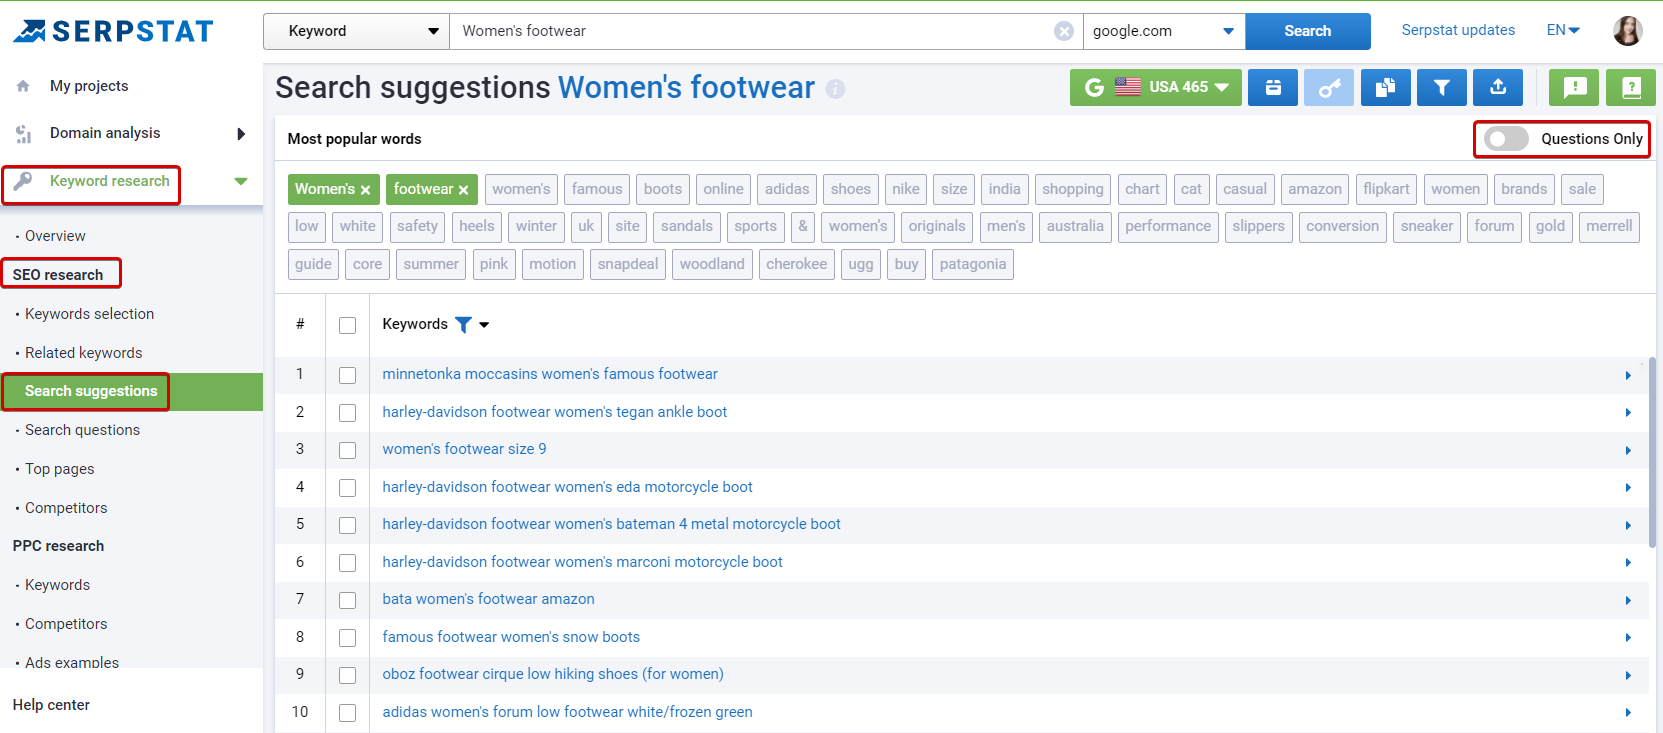This screenshot has height=733, width=1663.
Task: Open row arrow for famous footwear snow boots
Action: (x=1628, y=637)
